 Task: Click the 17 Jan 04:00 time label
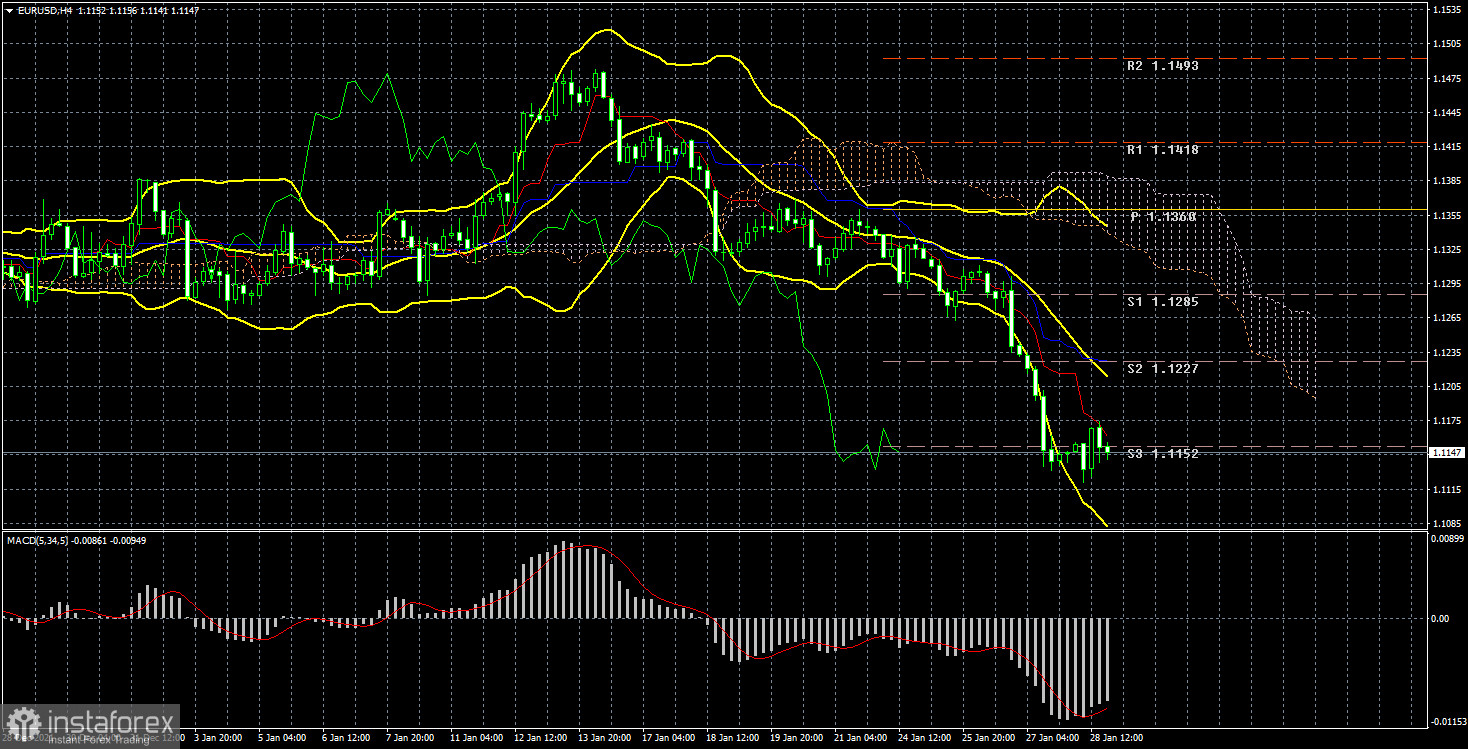[x=669, y=738]
